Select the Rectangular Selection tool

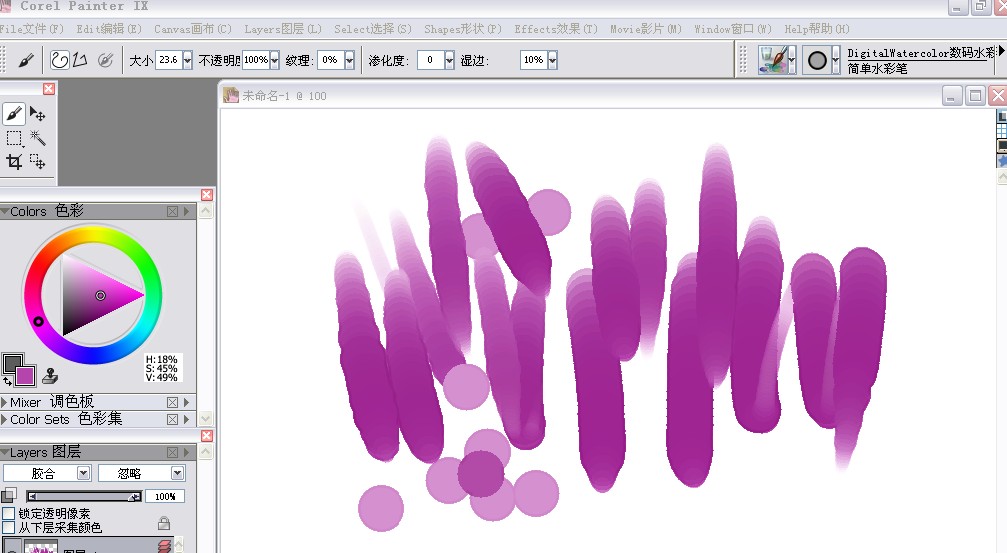[14, 138]
